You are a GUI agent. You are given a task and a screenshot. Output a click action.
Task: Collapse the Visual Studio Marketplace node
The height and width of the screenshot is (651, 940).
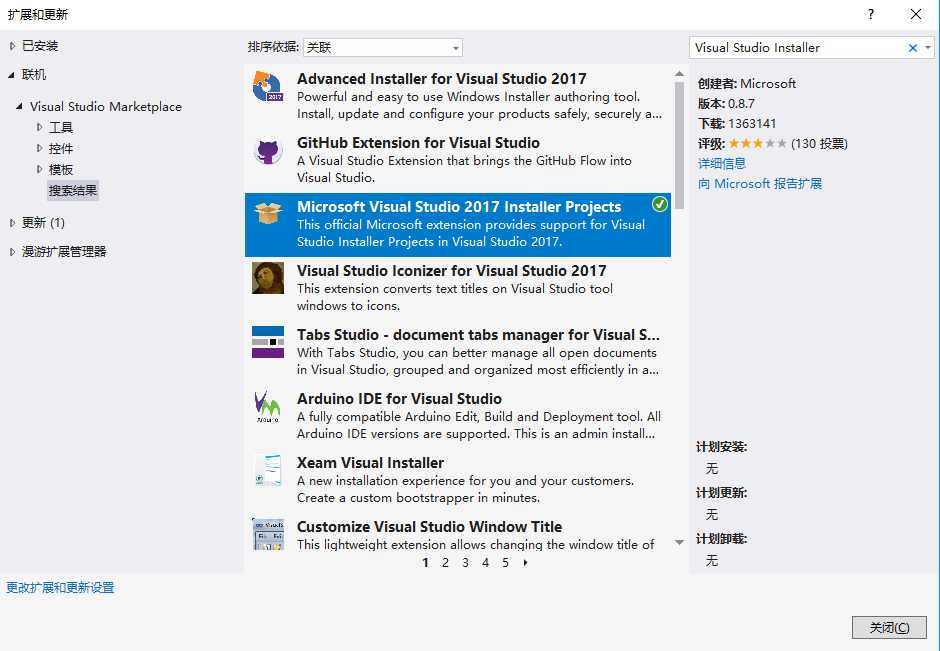(20, 106)
